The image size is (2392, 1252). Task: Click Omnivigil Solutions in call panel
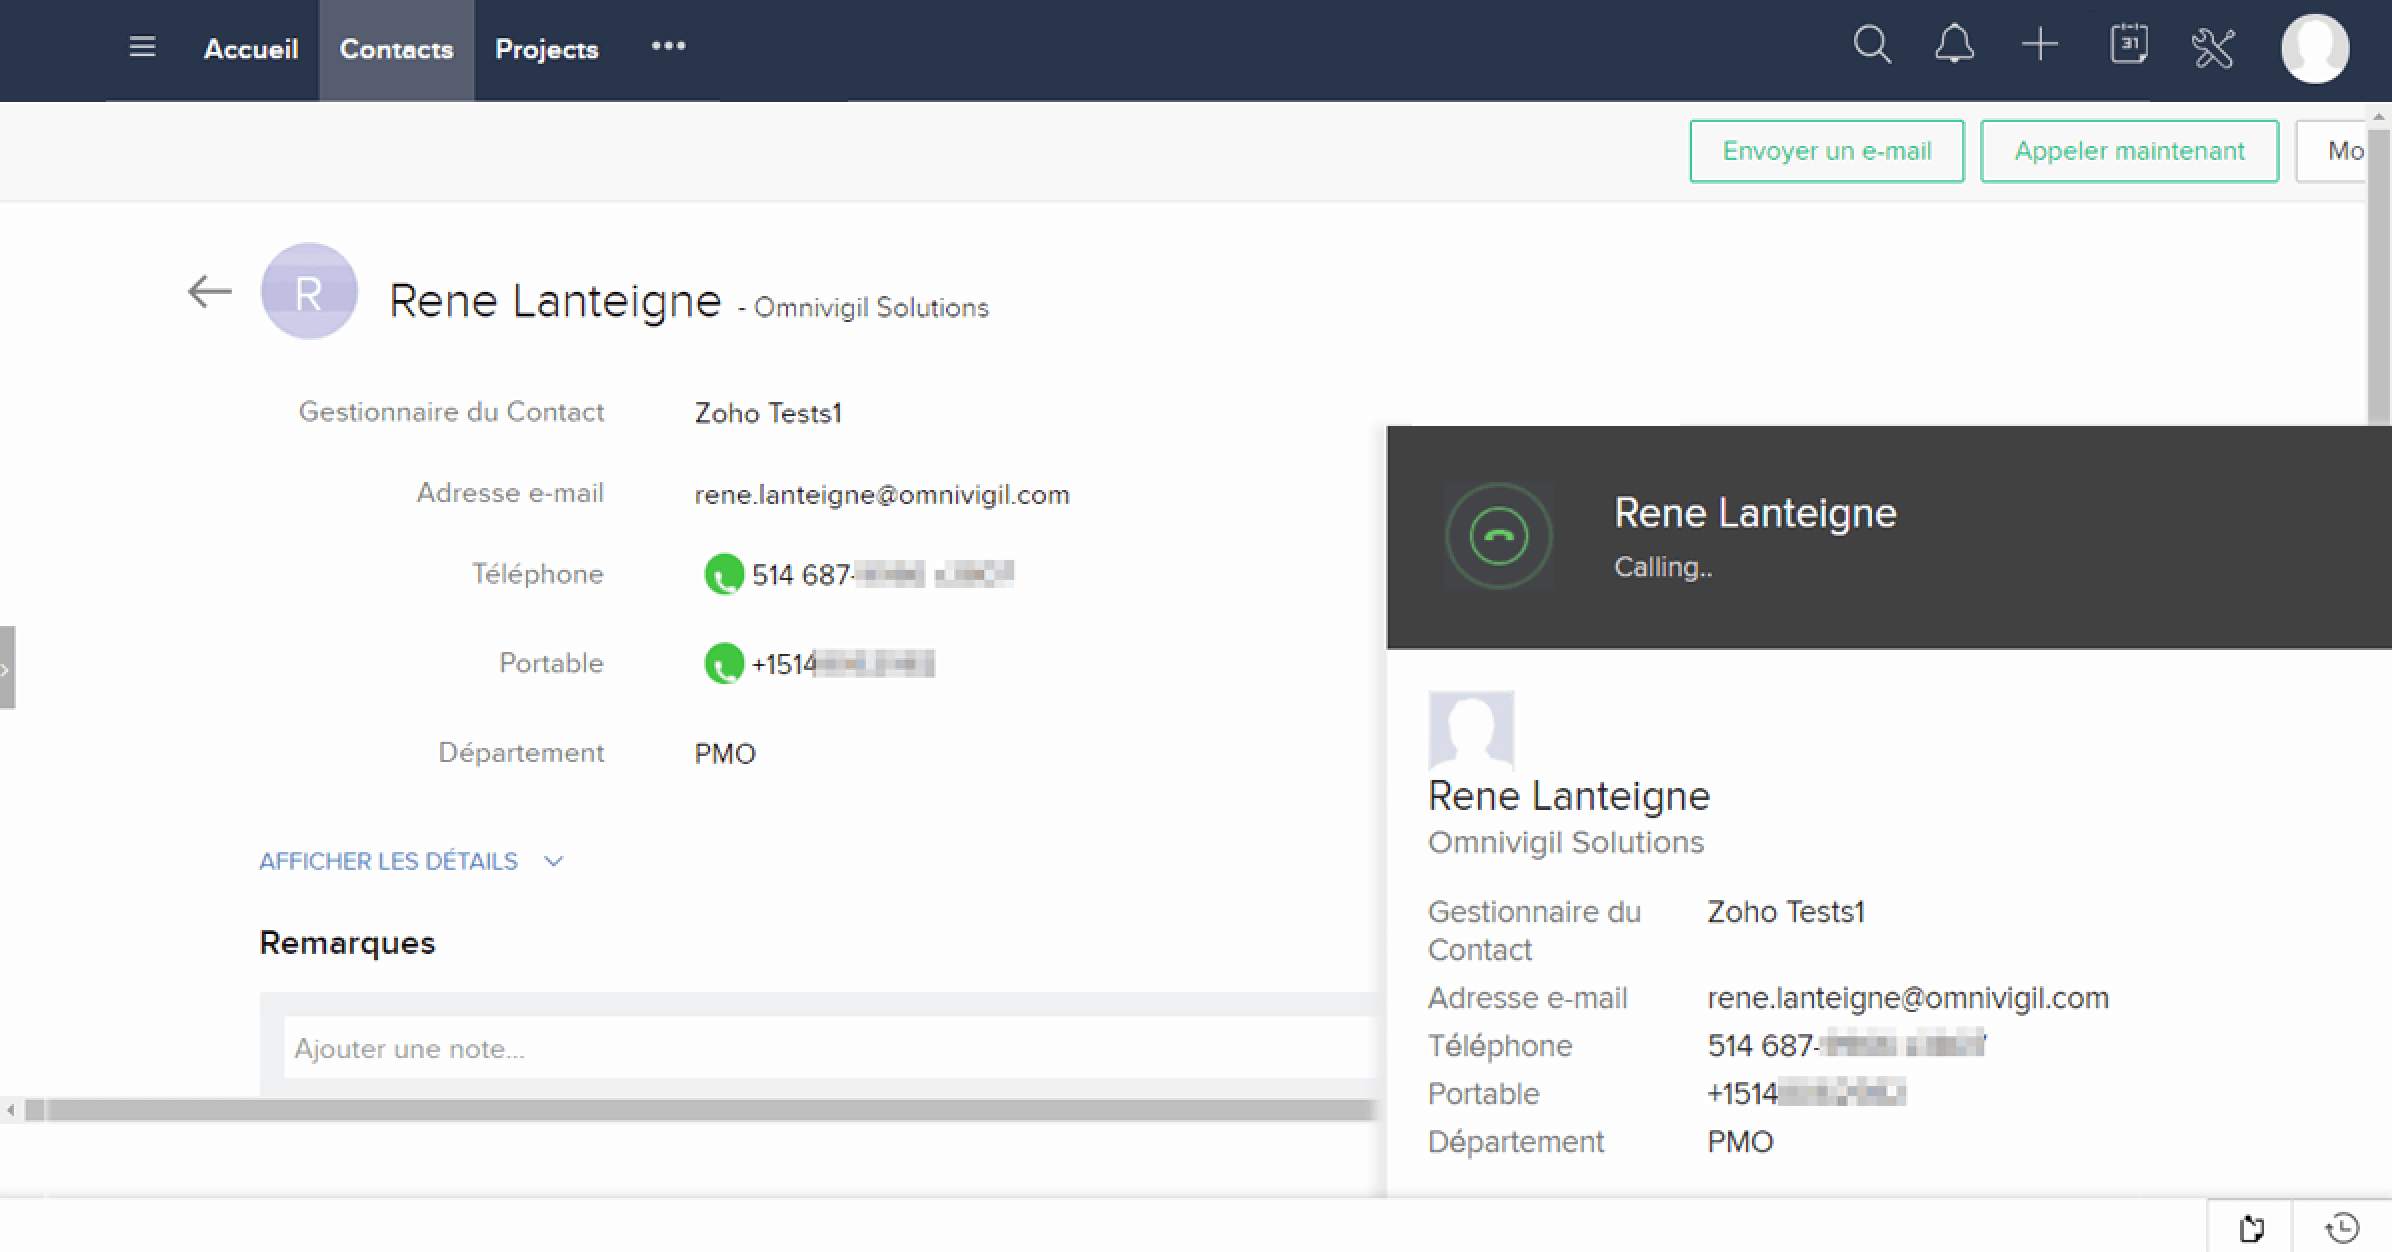1566,842
